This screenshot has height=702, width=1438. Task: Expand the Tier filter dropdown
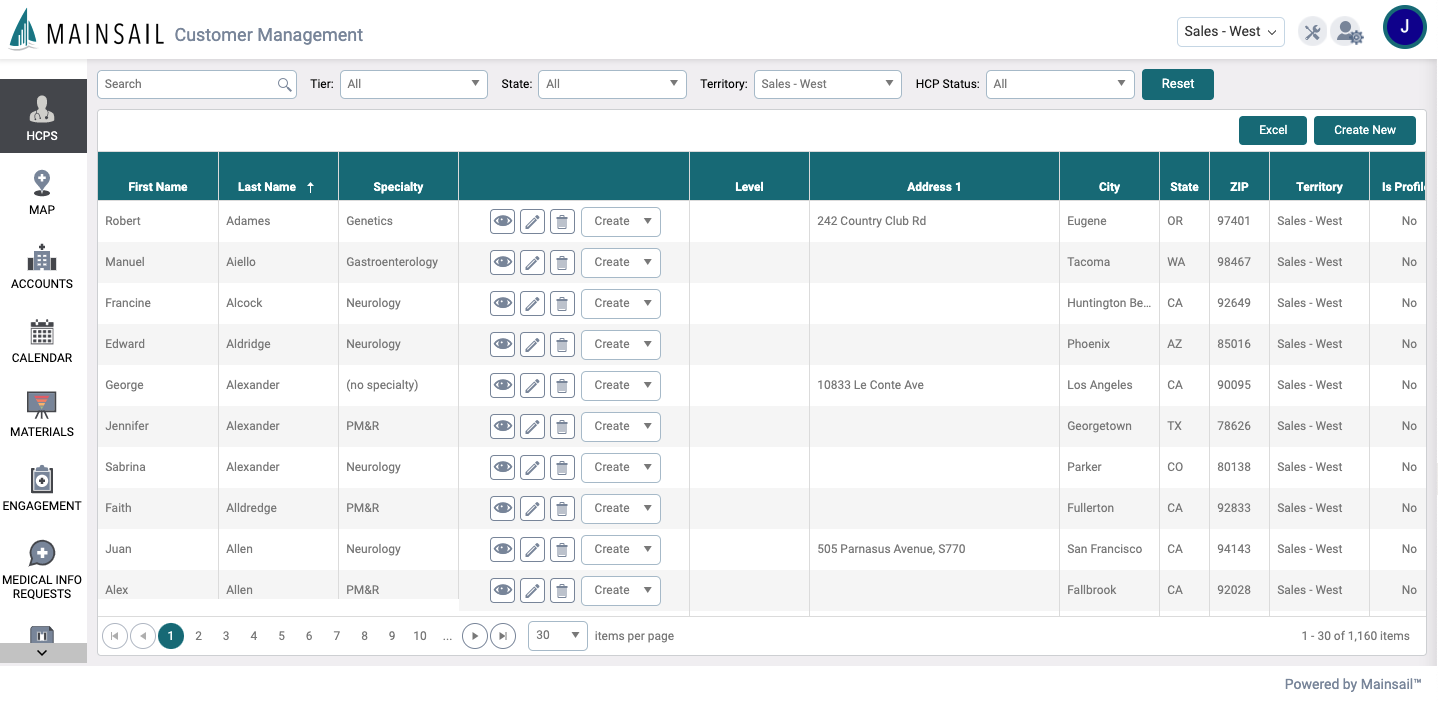point(413,84)
